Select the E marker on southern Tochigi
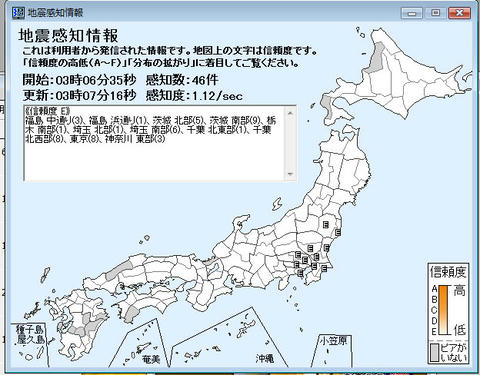 point(310,249)
